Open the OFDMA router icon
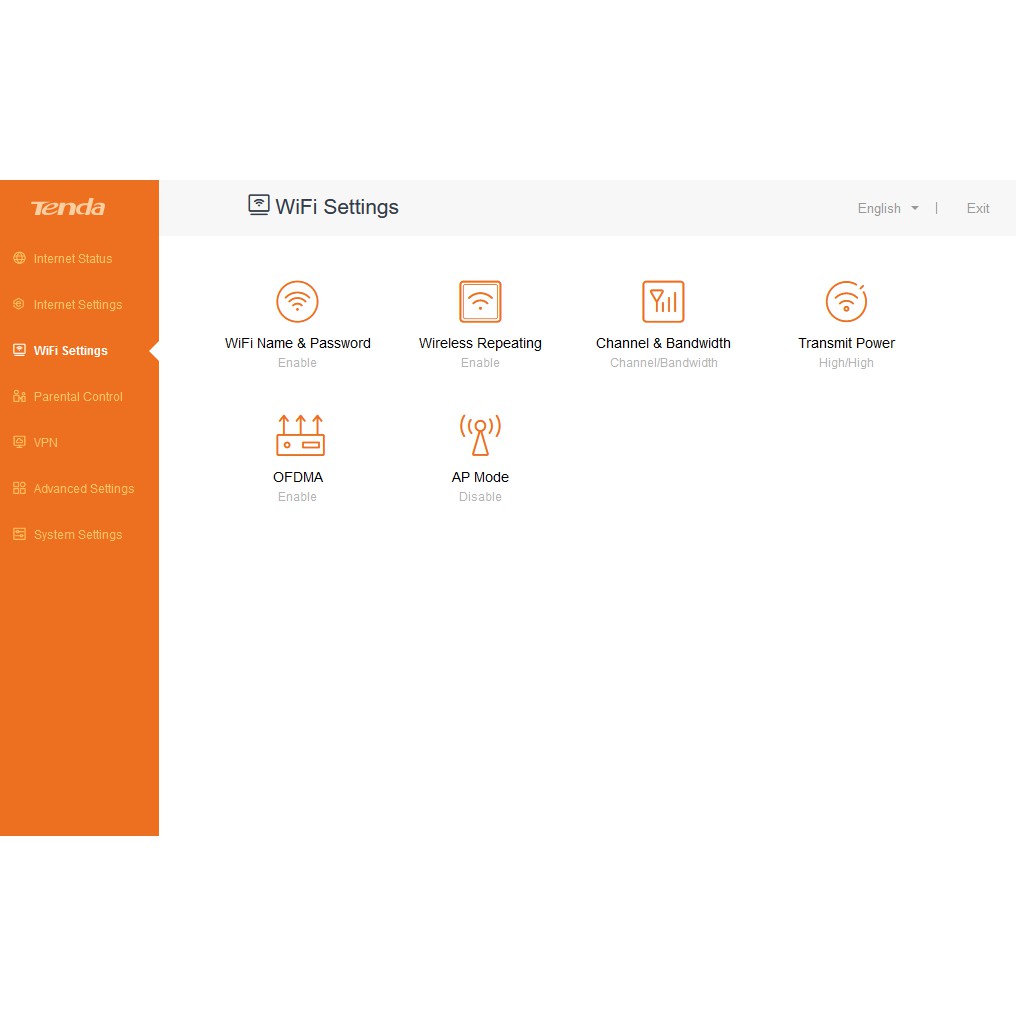The image size is (1016, 1016). (x=299, y=435)
